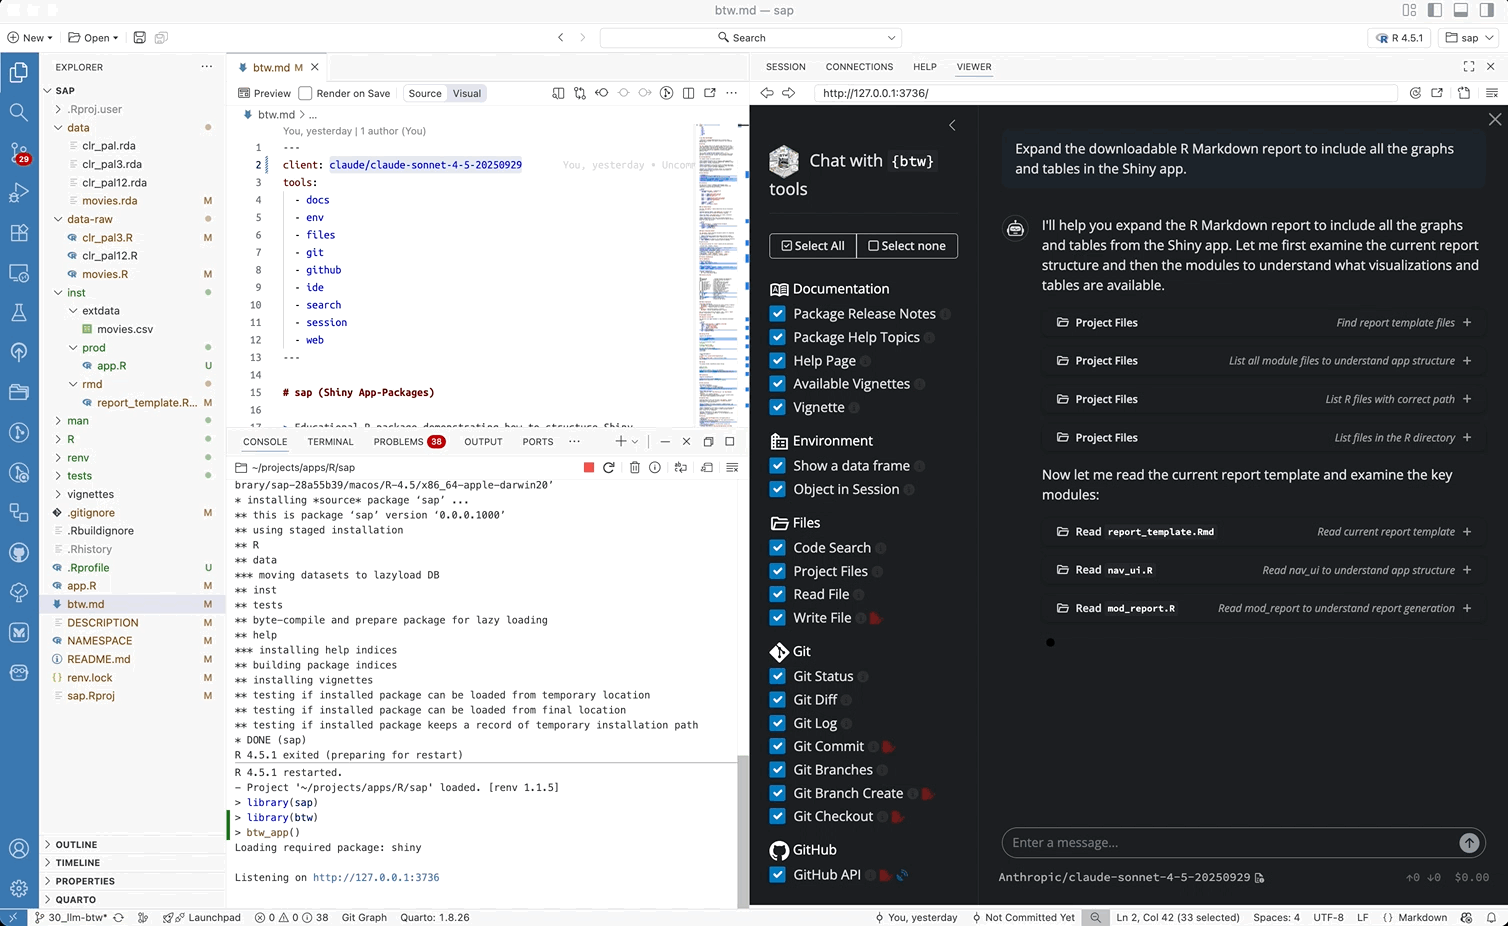
Task: Collapse the chat tools sidebar chevron
Action: tap(952, 125)
